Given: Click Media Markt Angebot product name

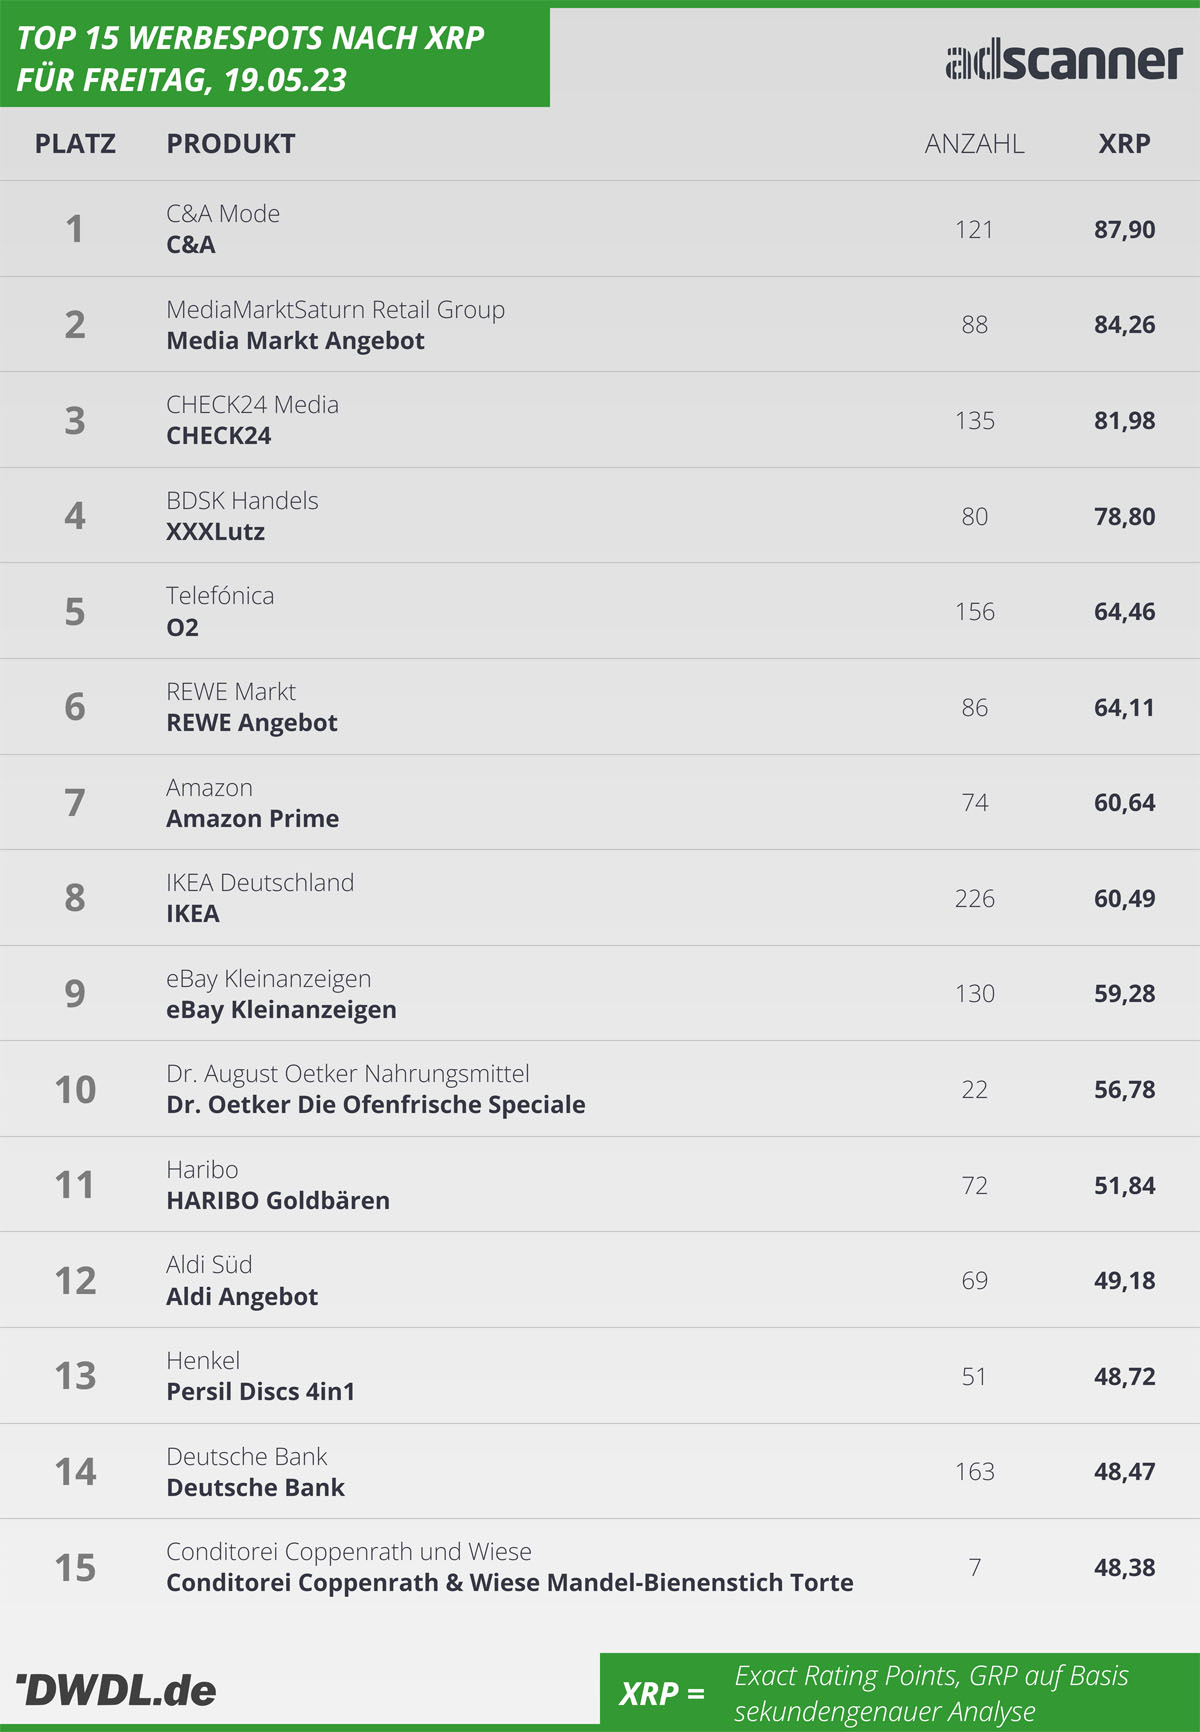Looking at the screenshot, I should 295,341.
